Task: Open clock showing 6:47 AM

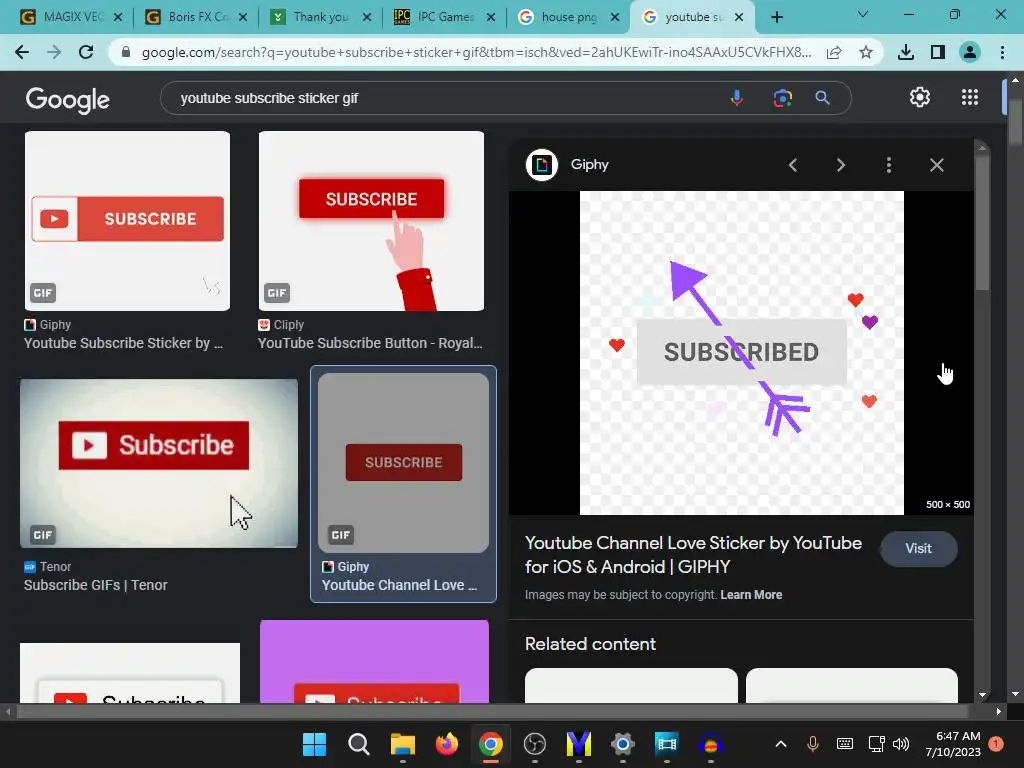Action: (x=953, y=744)
